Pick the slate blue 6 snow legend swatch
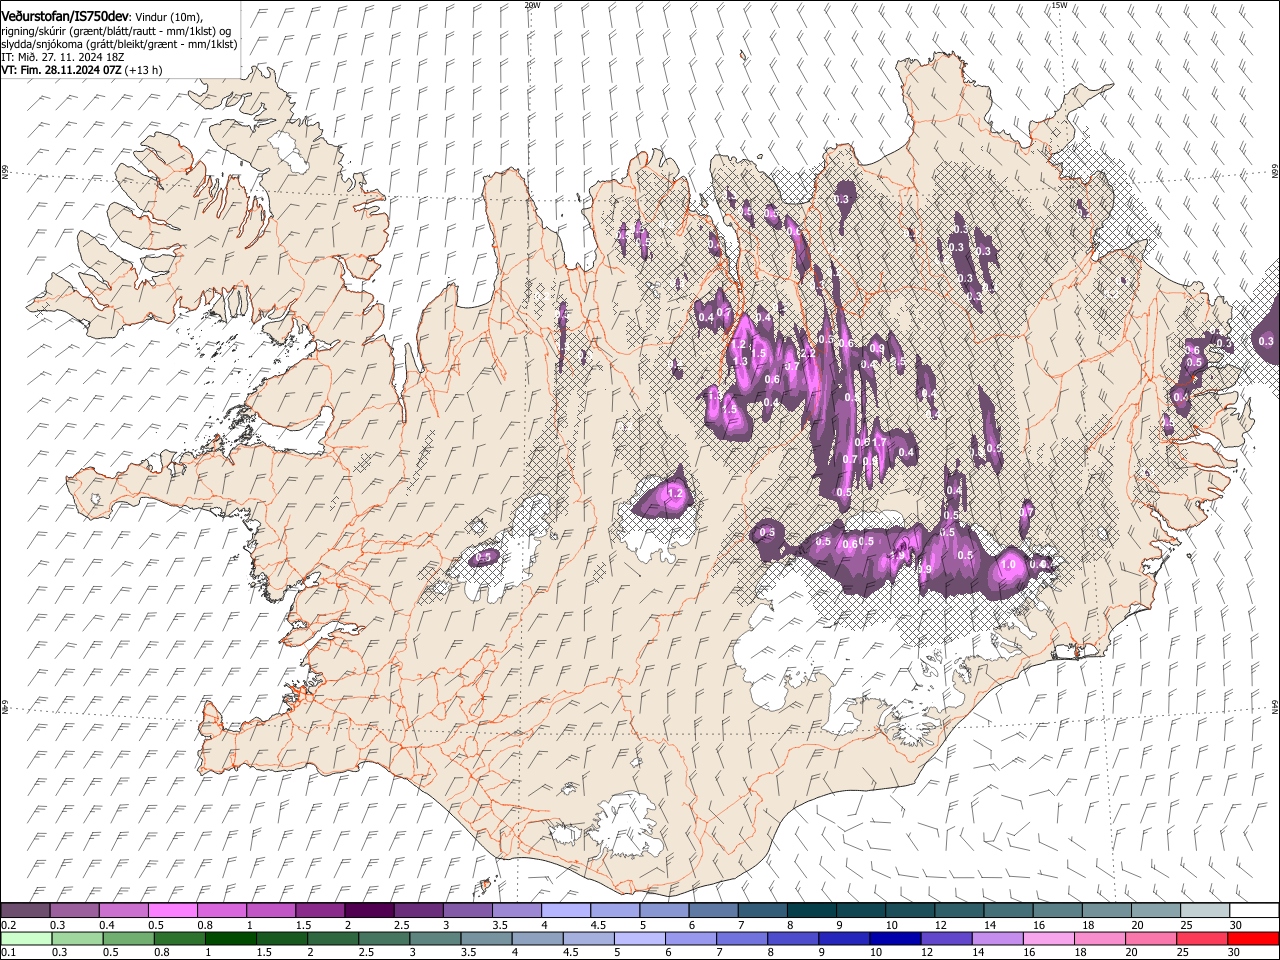Viewport: 1280px width, 960px height. (x=713, y=910)
